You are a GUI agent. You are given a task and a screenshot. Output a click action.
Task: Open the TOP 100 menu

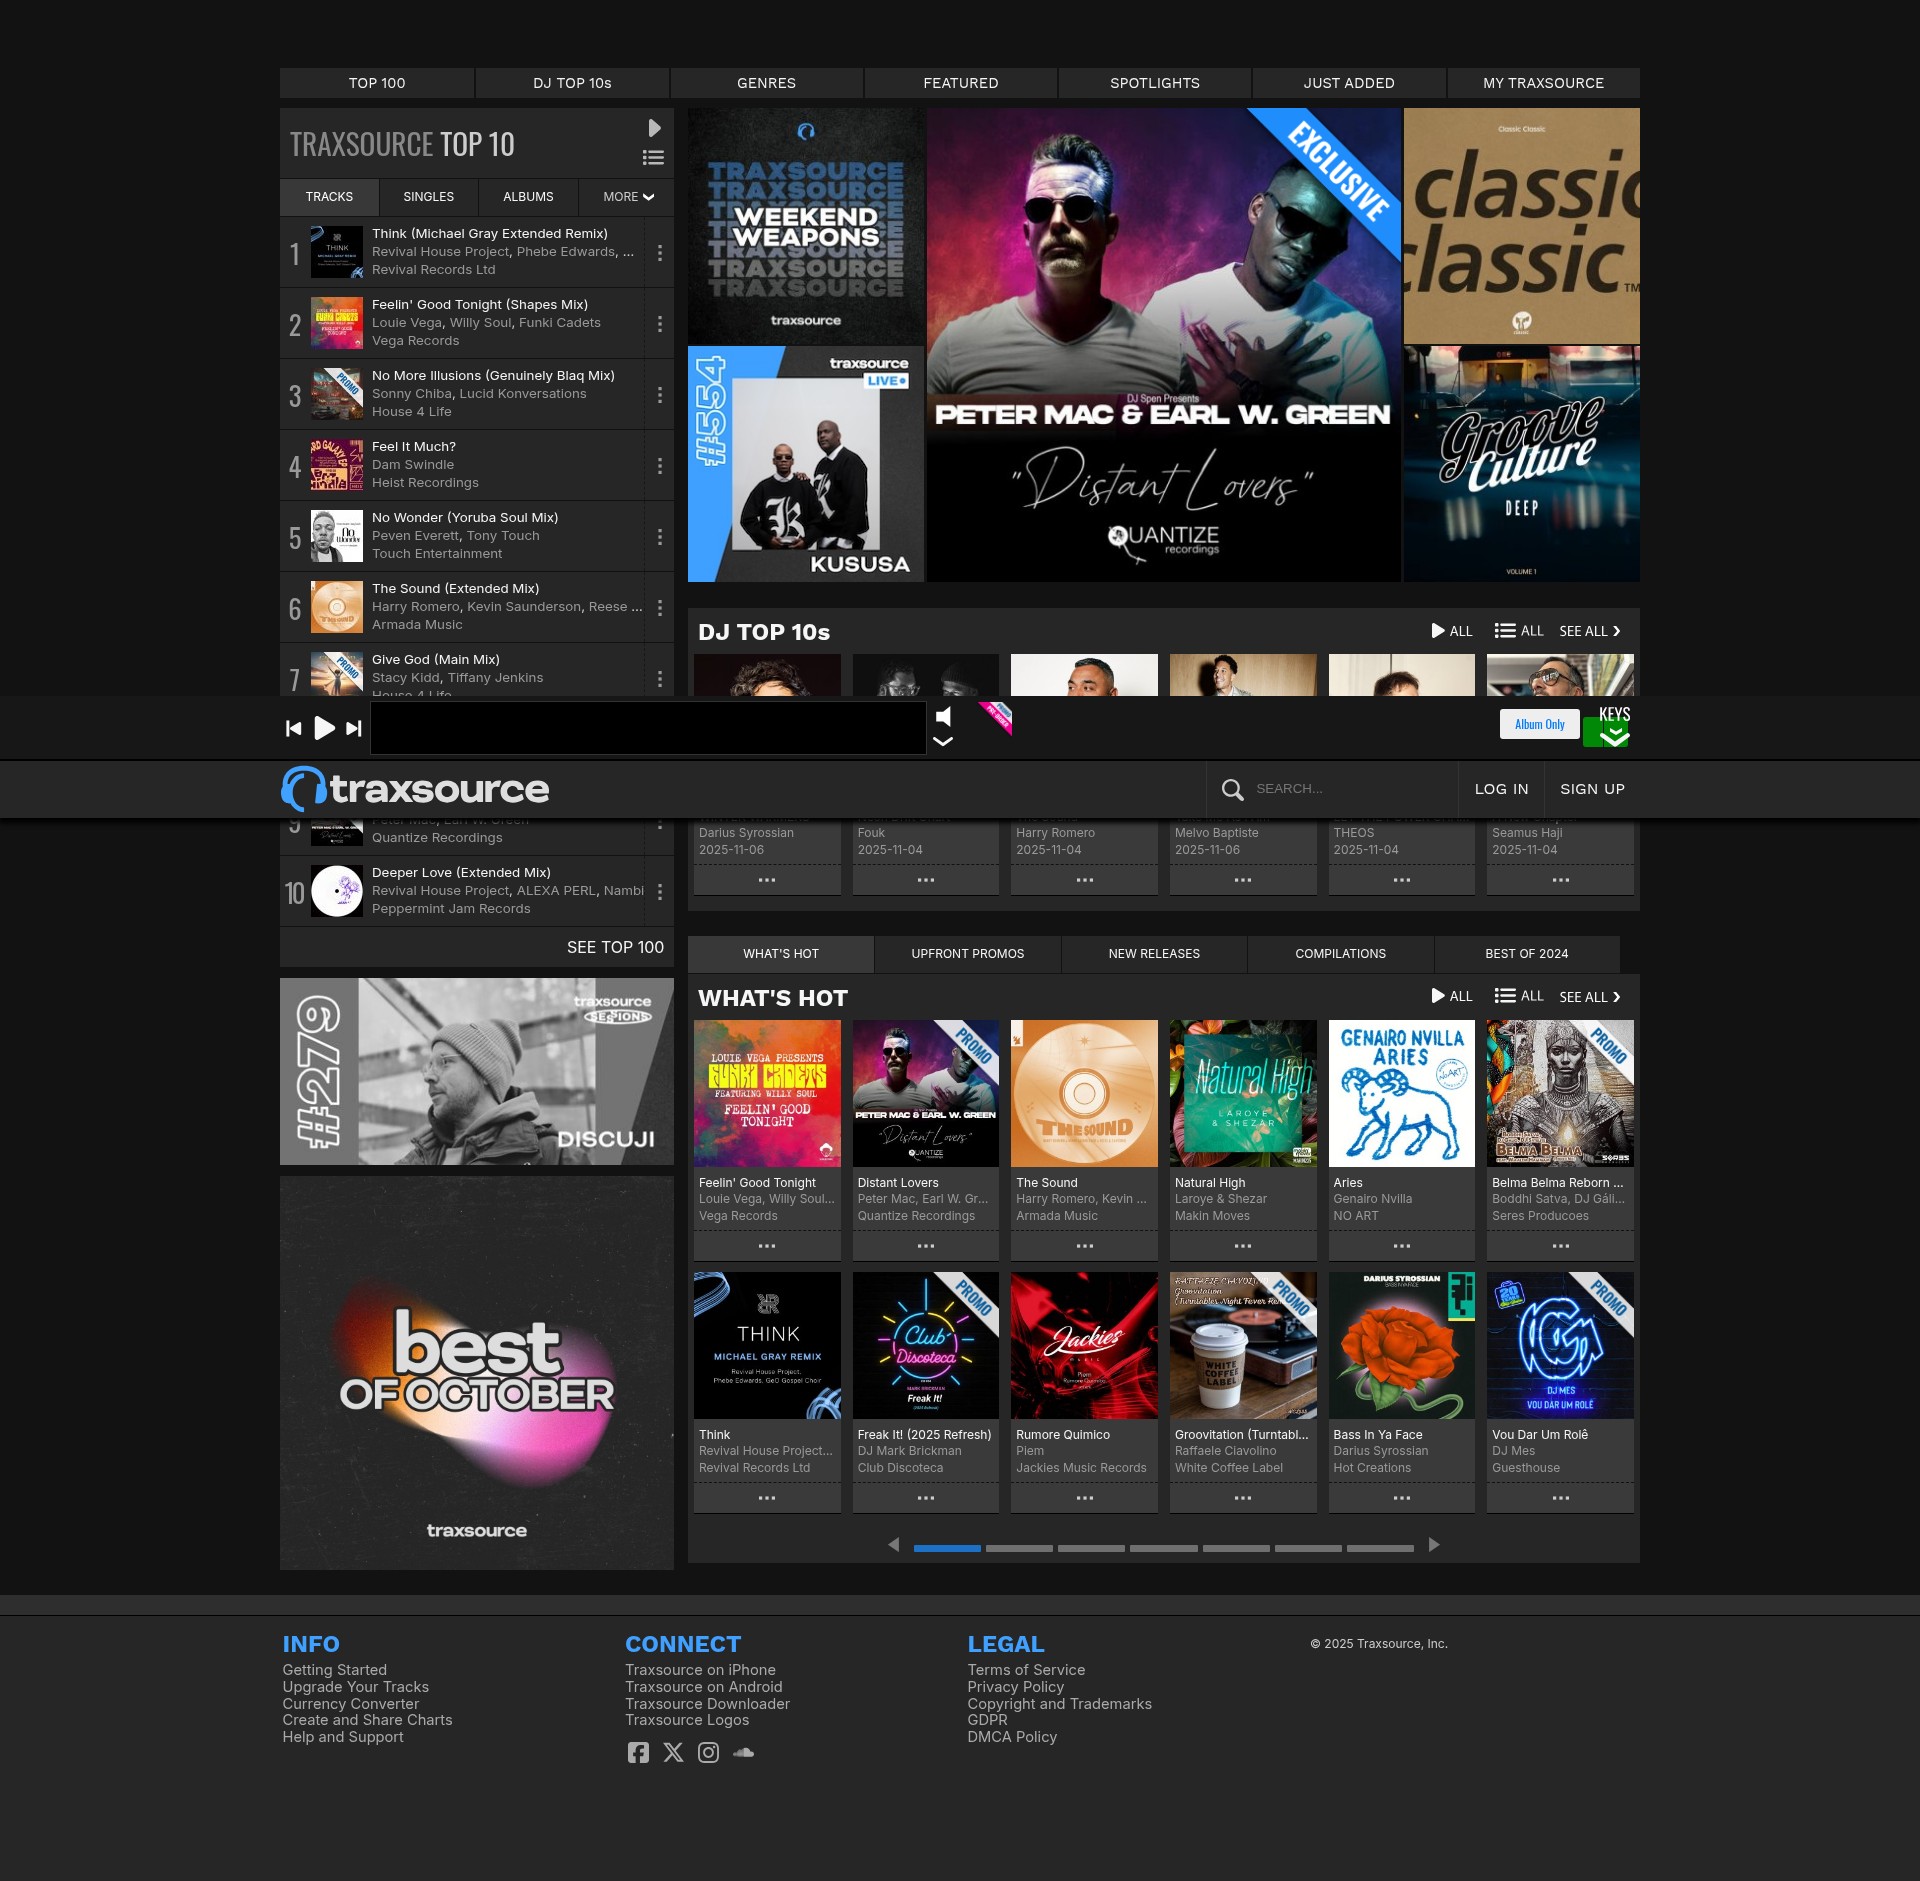coord(377,83)
